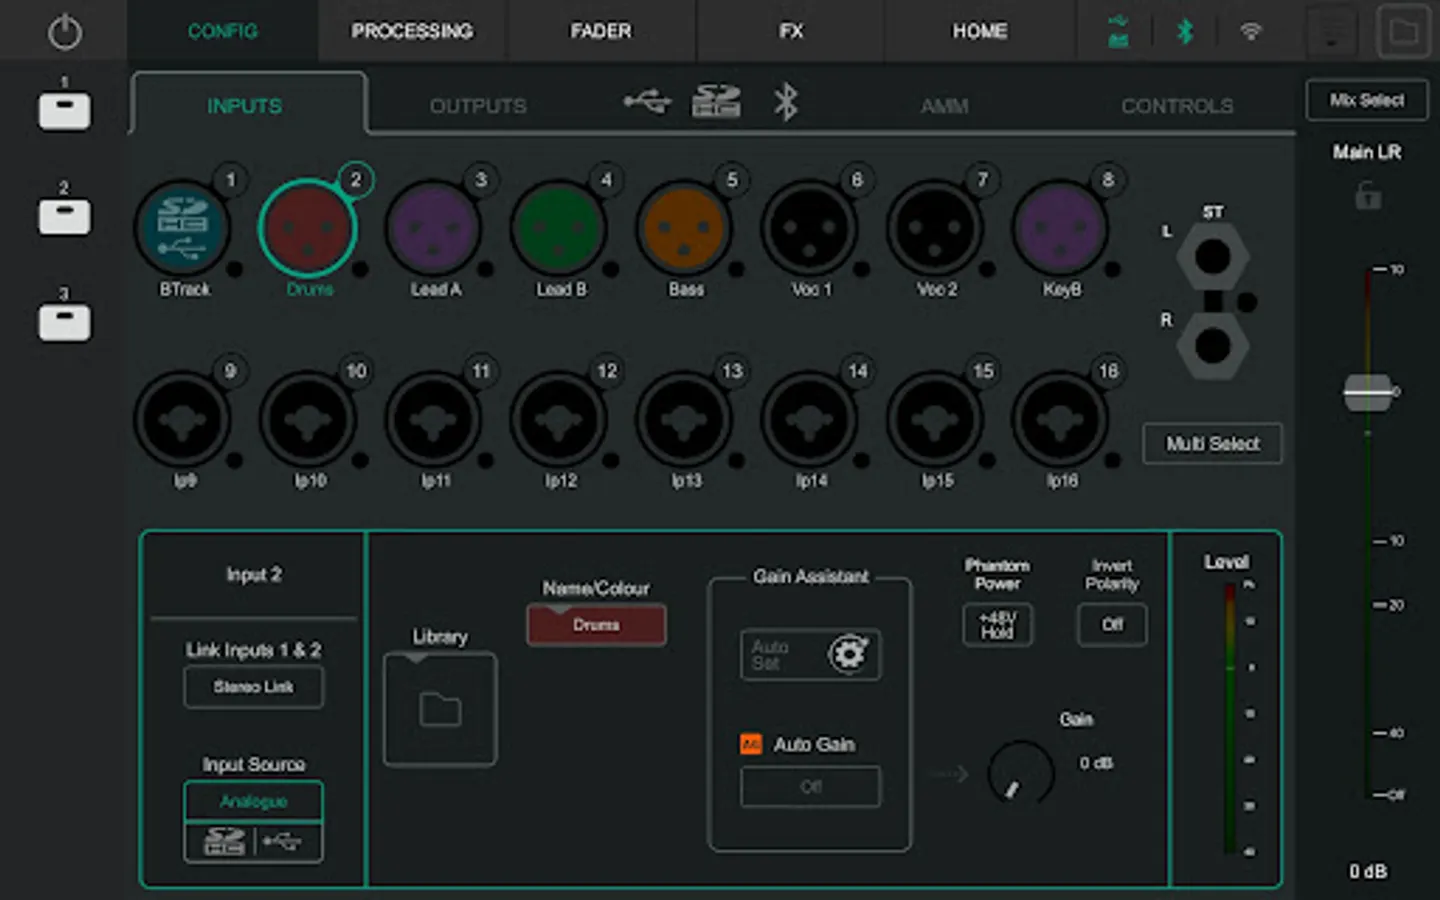Select the BTrack SD/USB input icon
Viewport: 1440px width, 900px height.
click(183, 228)
